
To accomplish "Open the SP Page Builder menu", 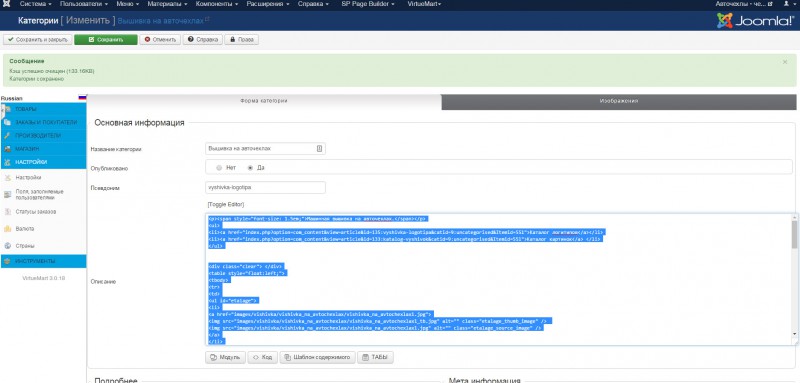I will pos(368,4).
